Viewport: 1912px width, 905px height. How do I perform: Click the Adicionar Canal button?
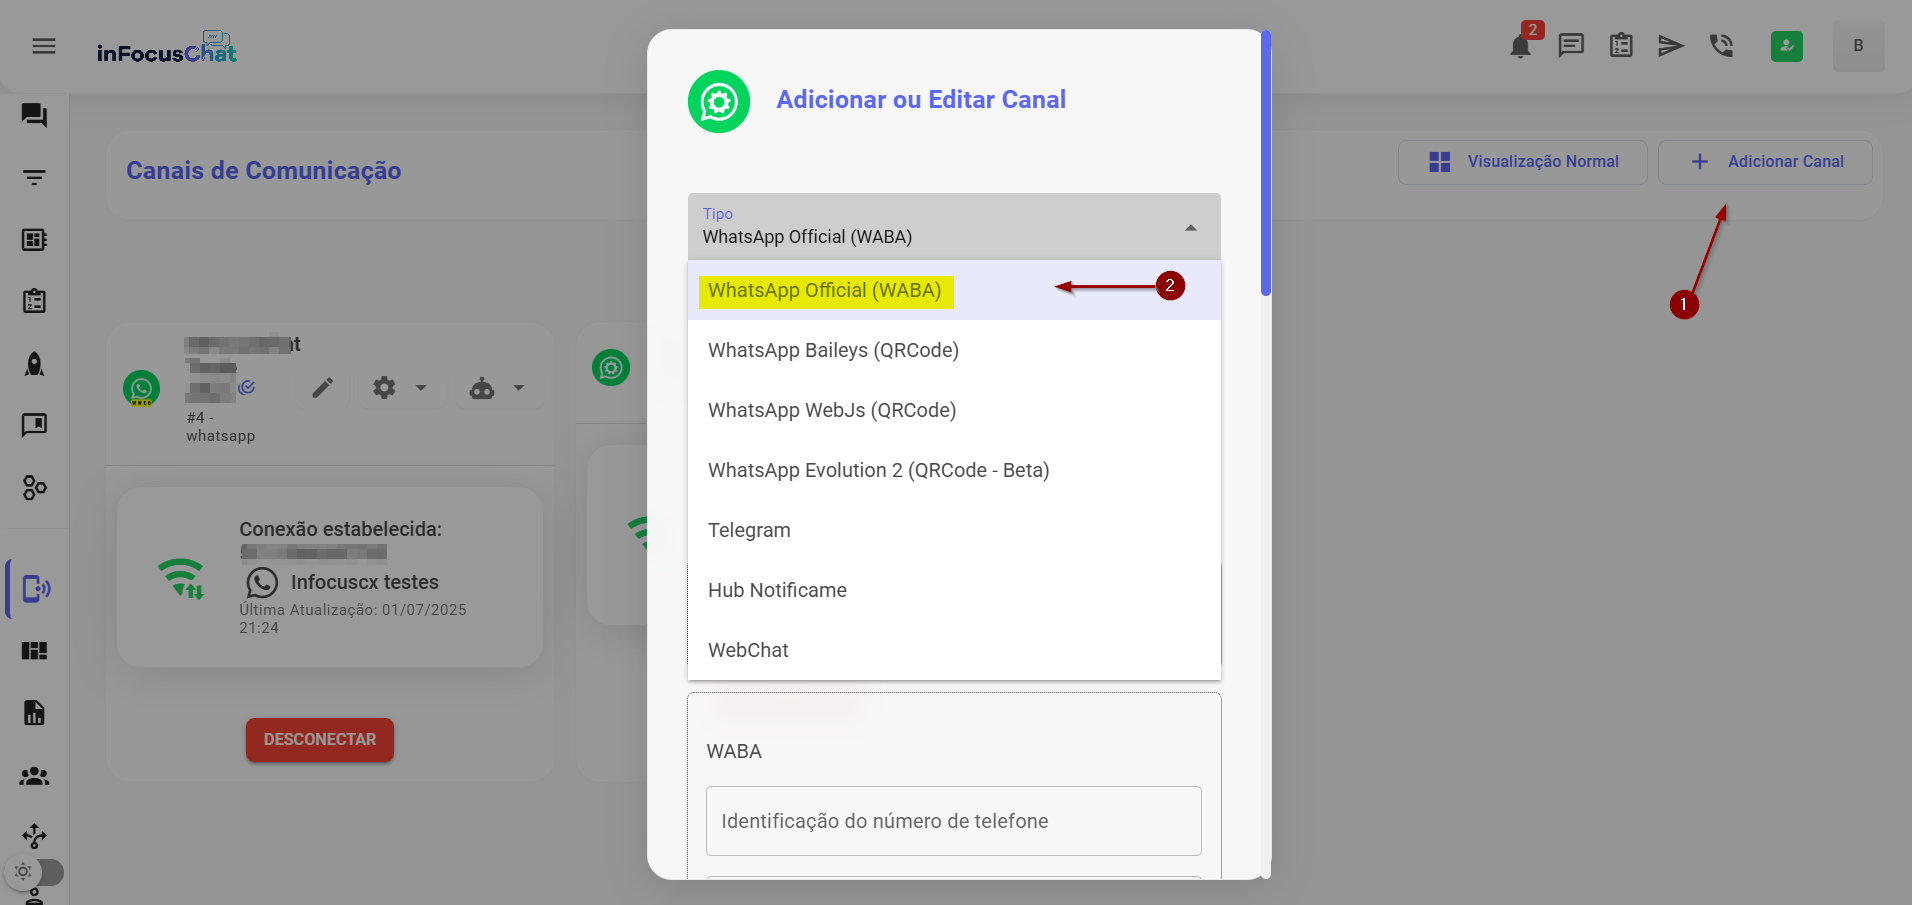1765,162
